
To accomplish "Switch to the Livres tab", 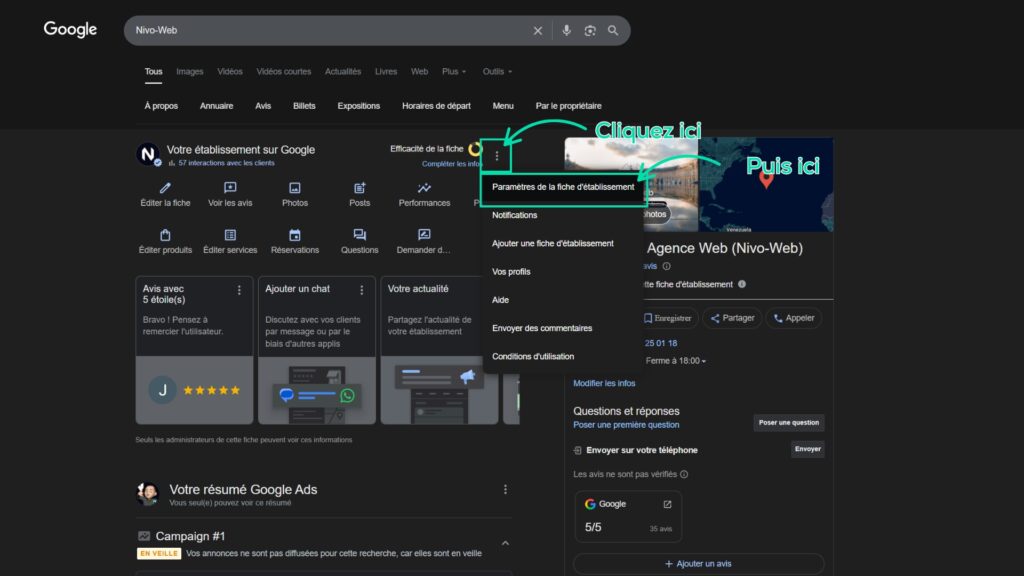I will (385, 72).
